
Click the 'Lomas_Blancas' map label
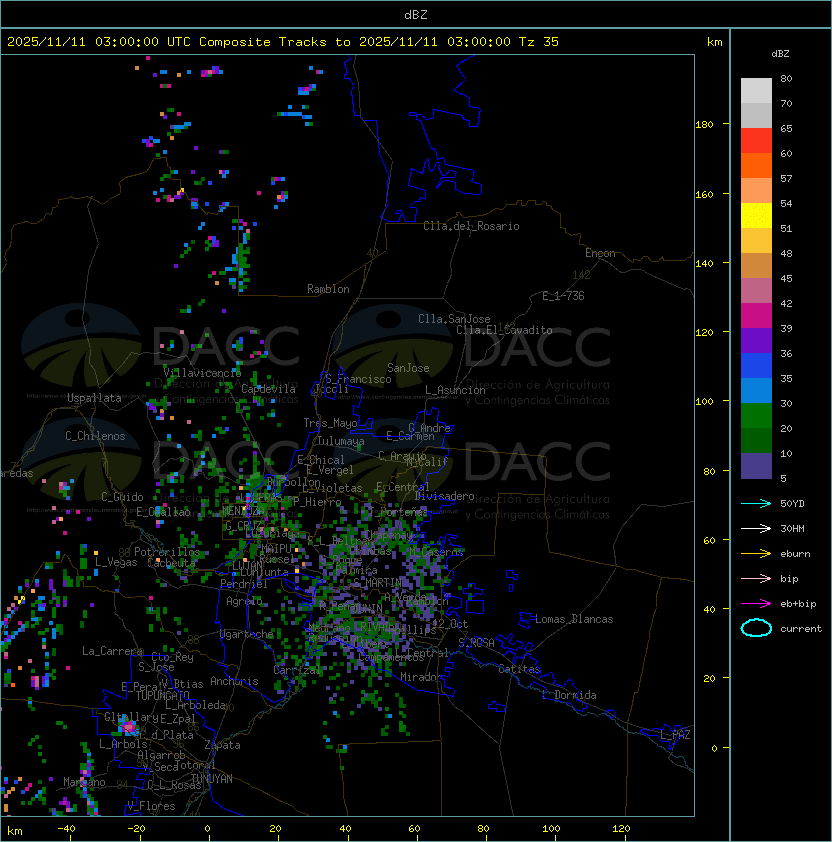click(574, 619)
